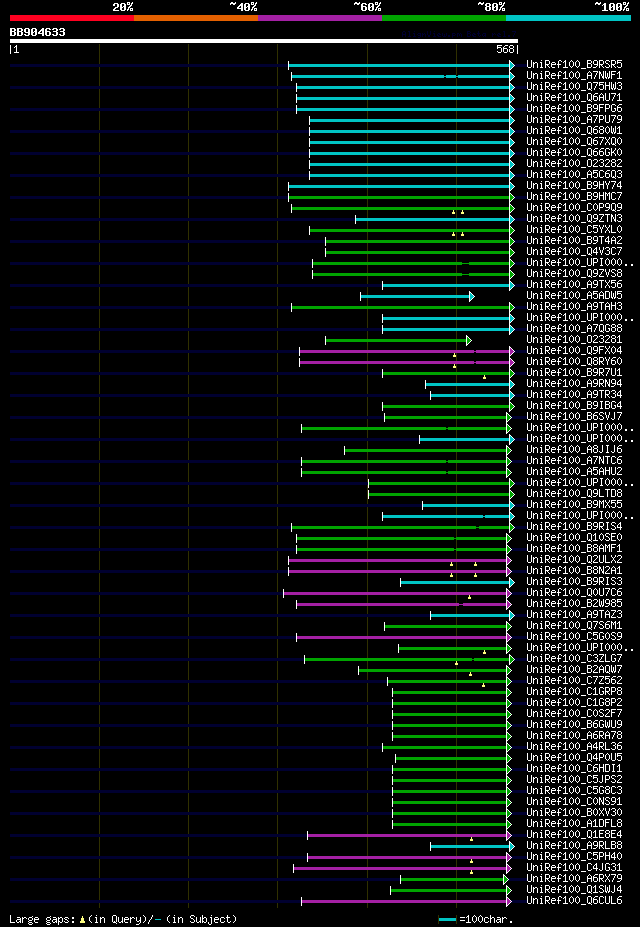Select label UniRef100_B9RIS4

pos(574,527)
